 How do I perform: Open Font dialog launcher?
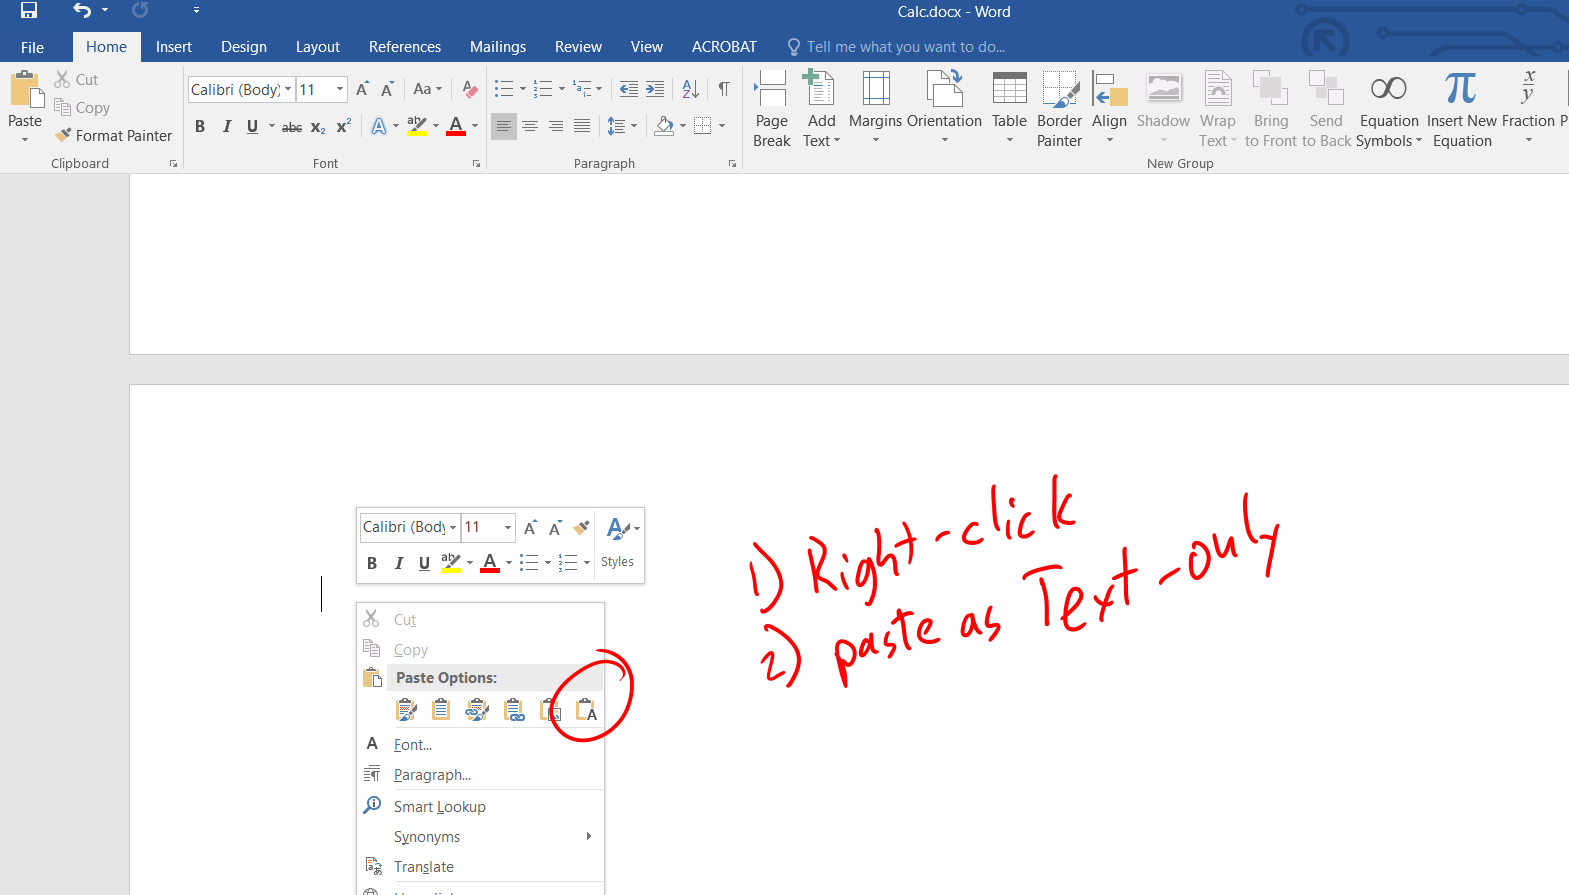476,163
